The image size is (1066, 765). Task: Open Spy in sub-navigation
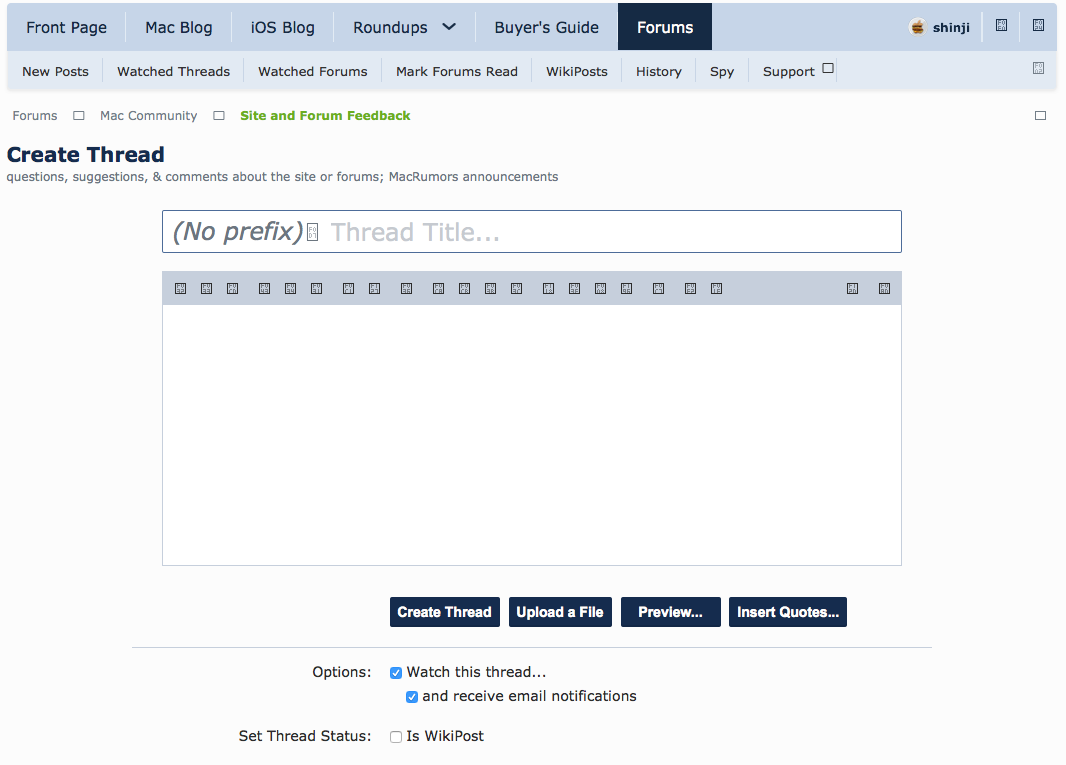(x=722, y=71)
